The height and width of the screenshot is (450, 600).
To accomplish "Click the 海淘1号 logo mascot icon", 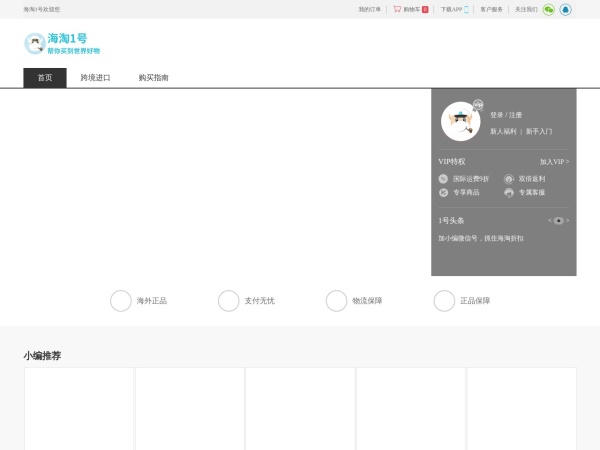I will (x=35, y=43).
